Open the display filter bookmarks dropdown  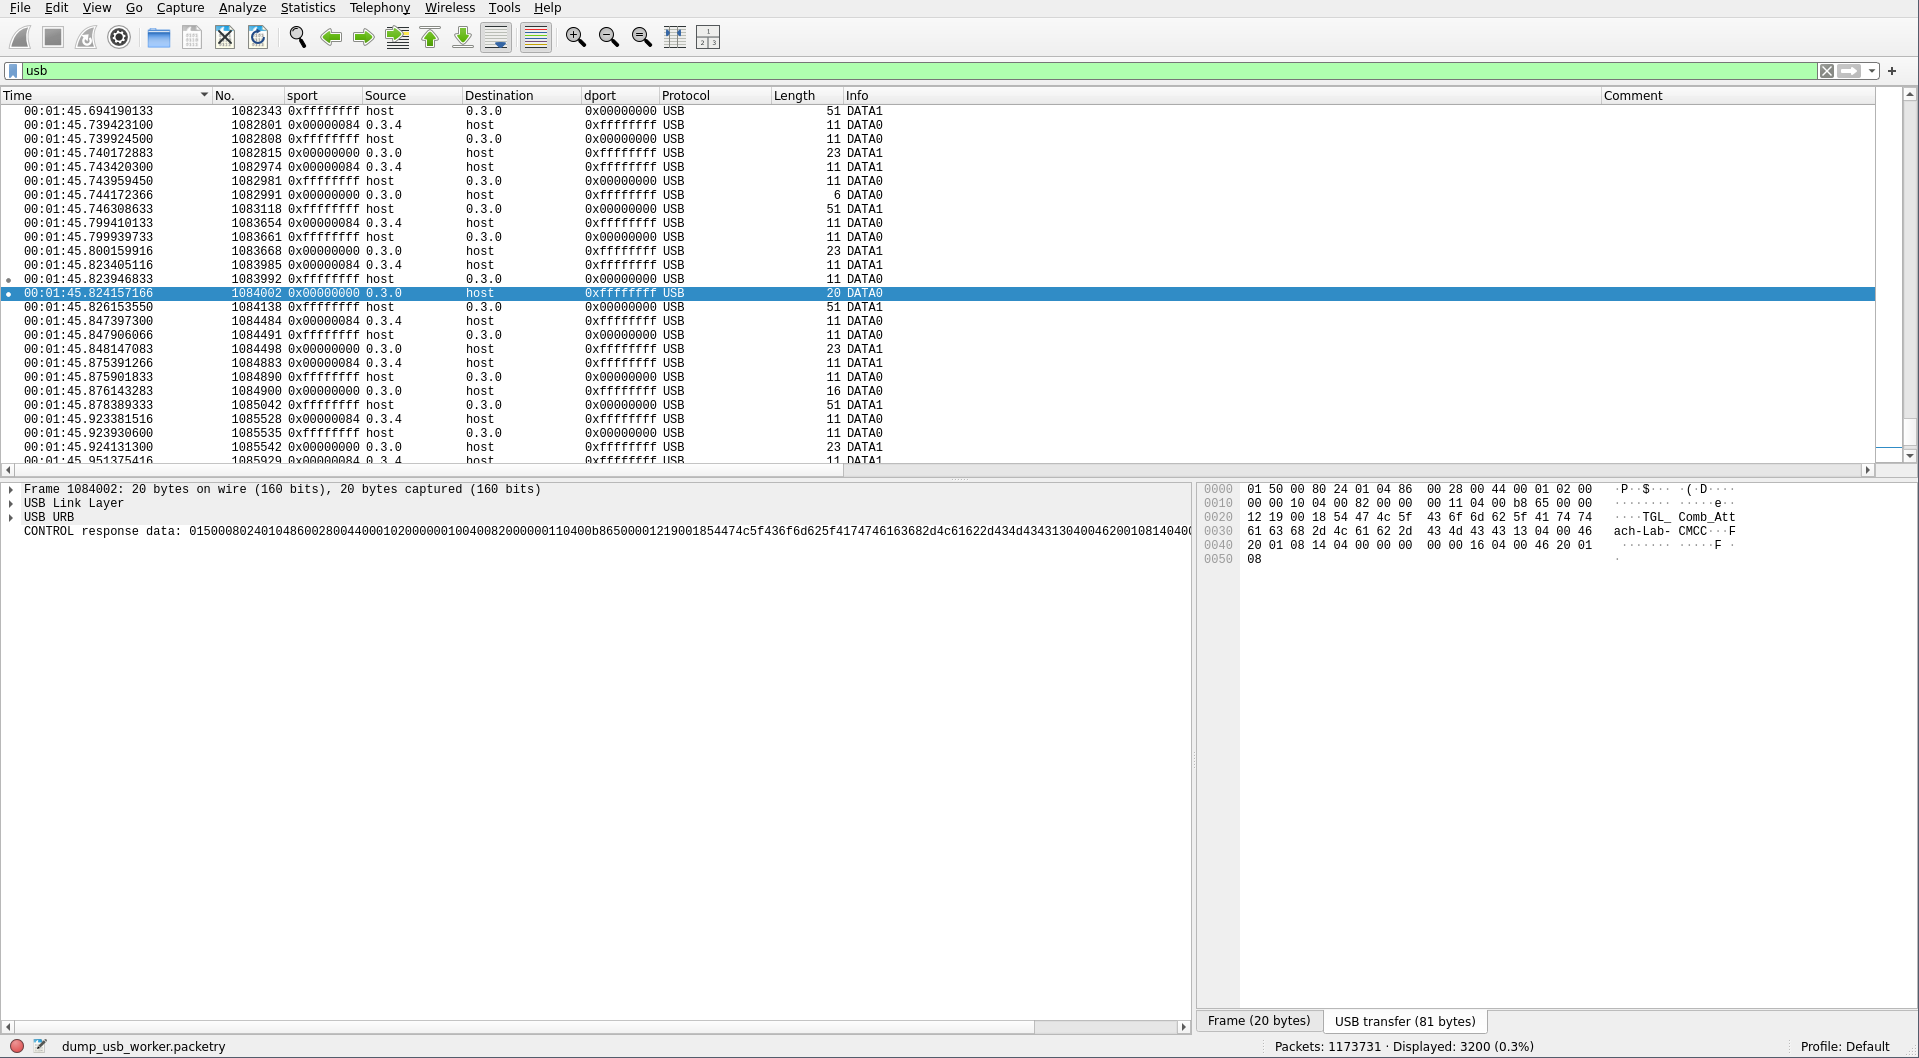[x=13, y=70]
